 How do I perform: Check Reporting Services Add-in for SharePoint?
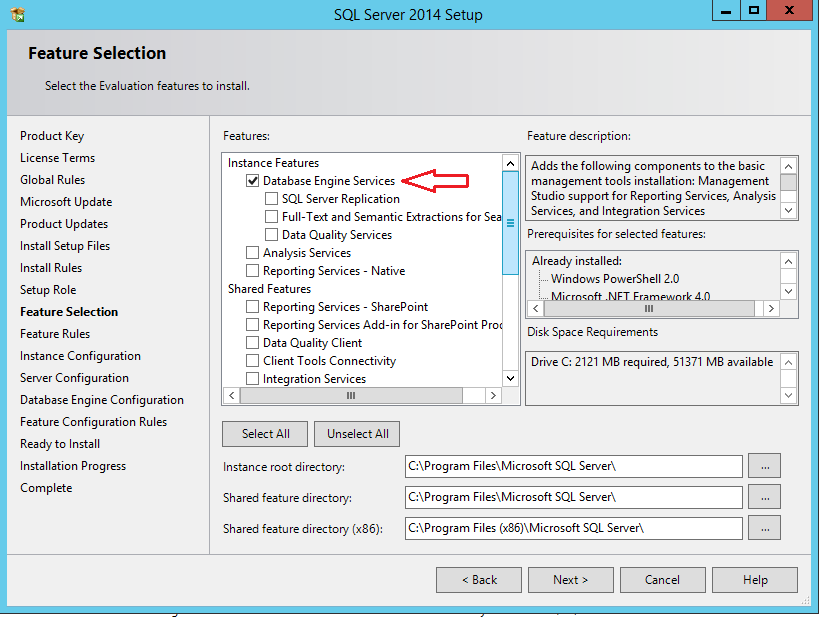(252, 325)
